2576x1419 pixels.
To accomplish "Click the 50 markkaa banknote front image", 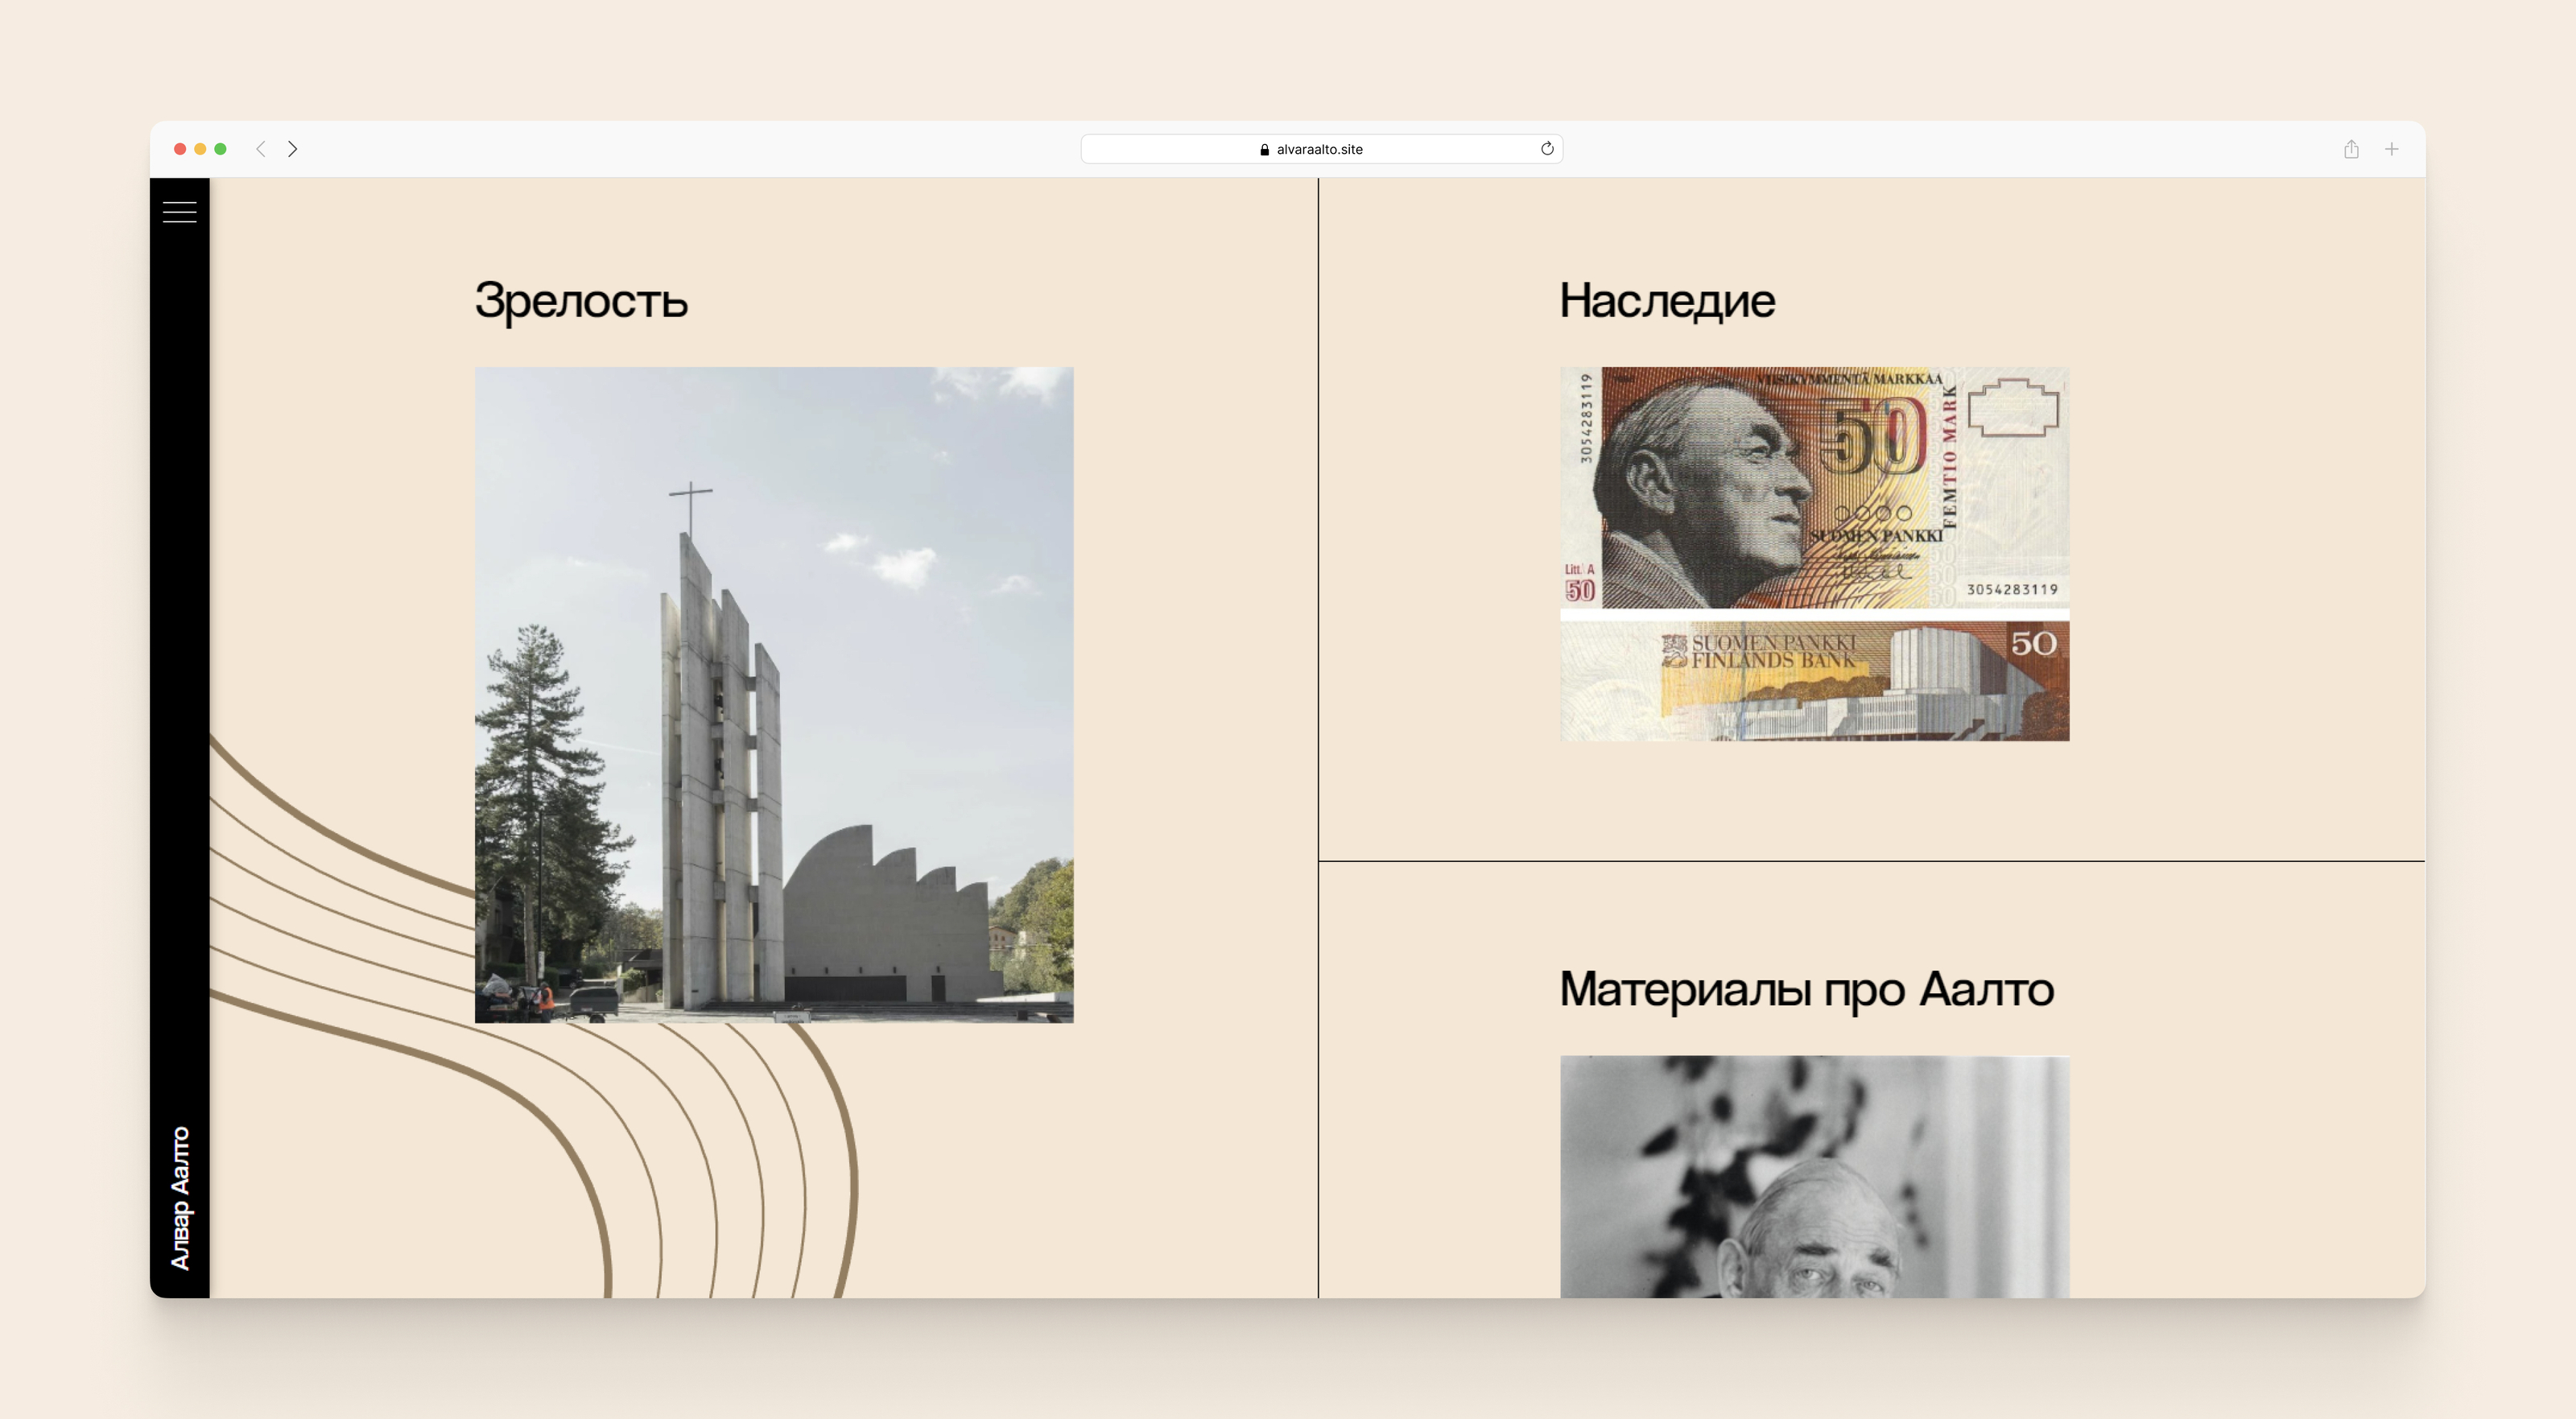I will 1814,487.
